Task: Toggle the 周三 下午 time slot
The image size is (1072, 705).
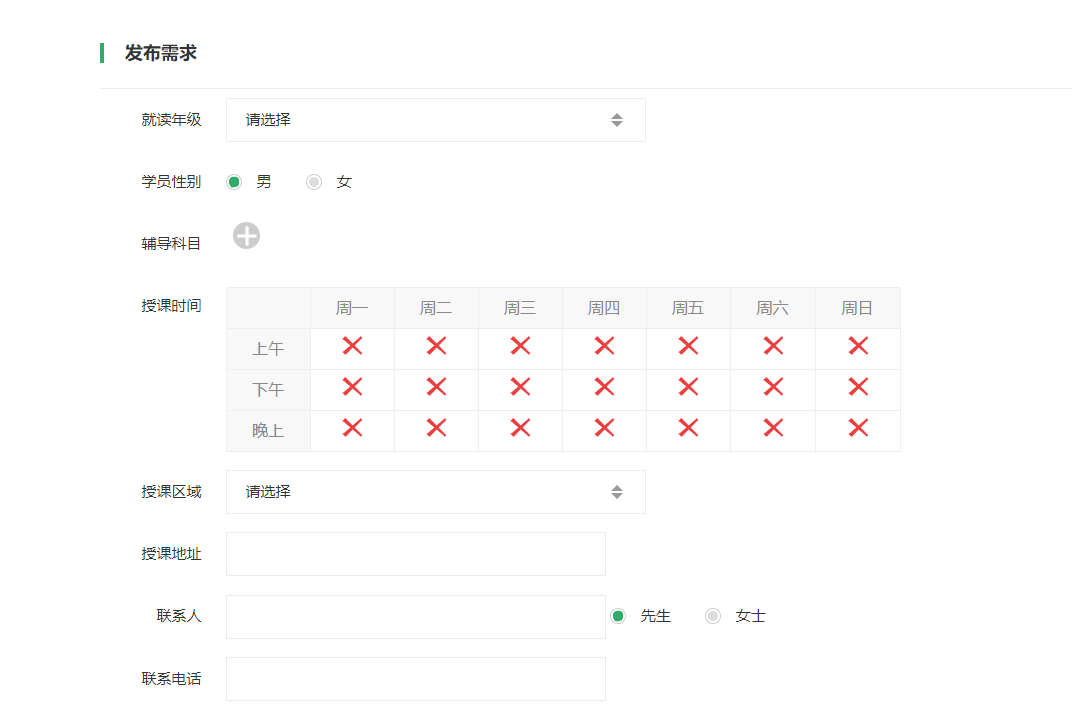Action: pyautogui.click(x=520, y=387)
